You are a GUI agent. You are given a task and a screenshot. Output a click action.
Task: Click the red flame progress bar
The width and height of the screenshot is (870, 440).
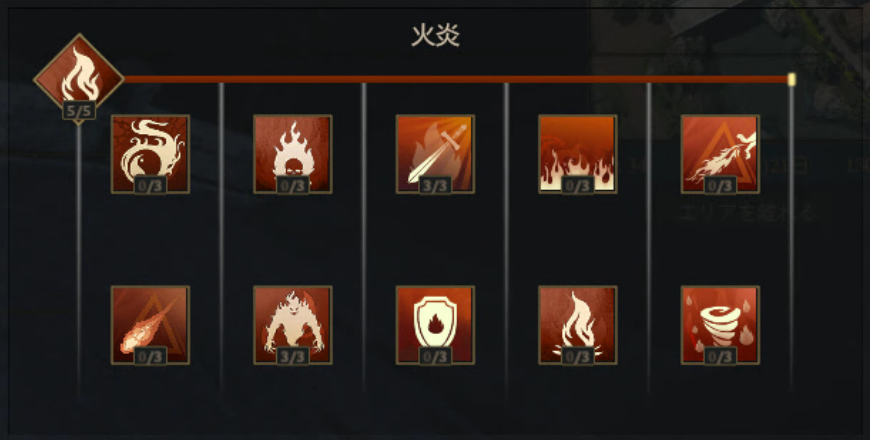456,79
